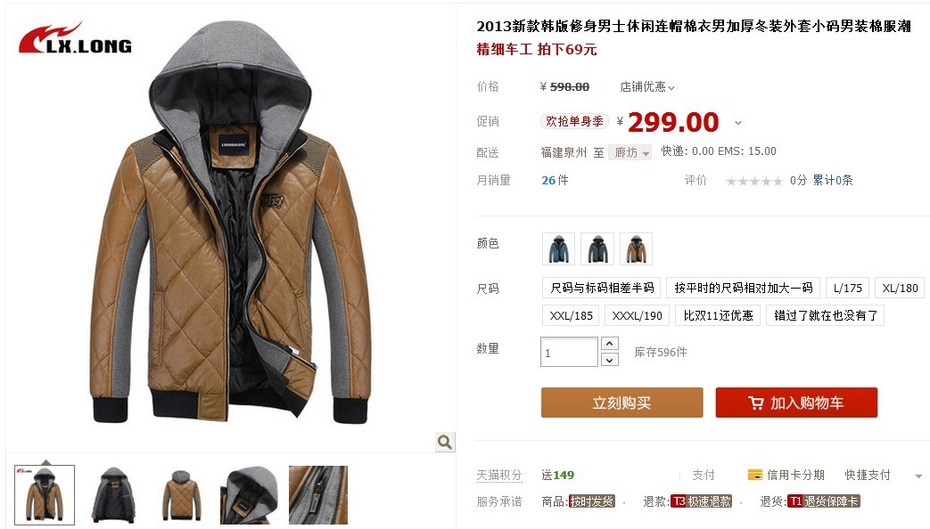
Task: Click the quantity increase arrow
Action: coord(610,343)
